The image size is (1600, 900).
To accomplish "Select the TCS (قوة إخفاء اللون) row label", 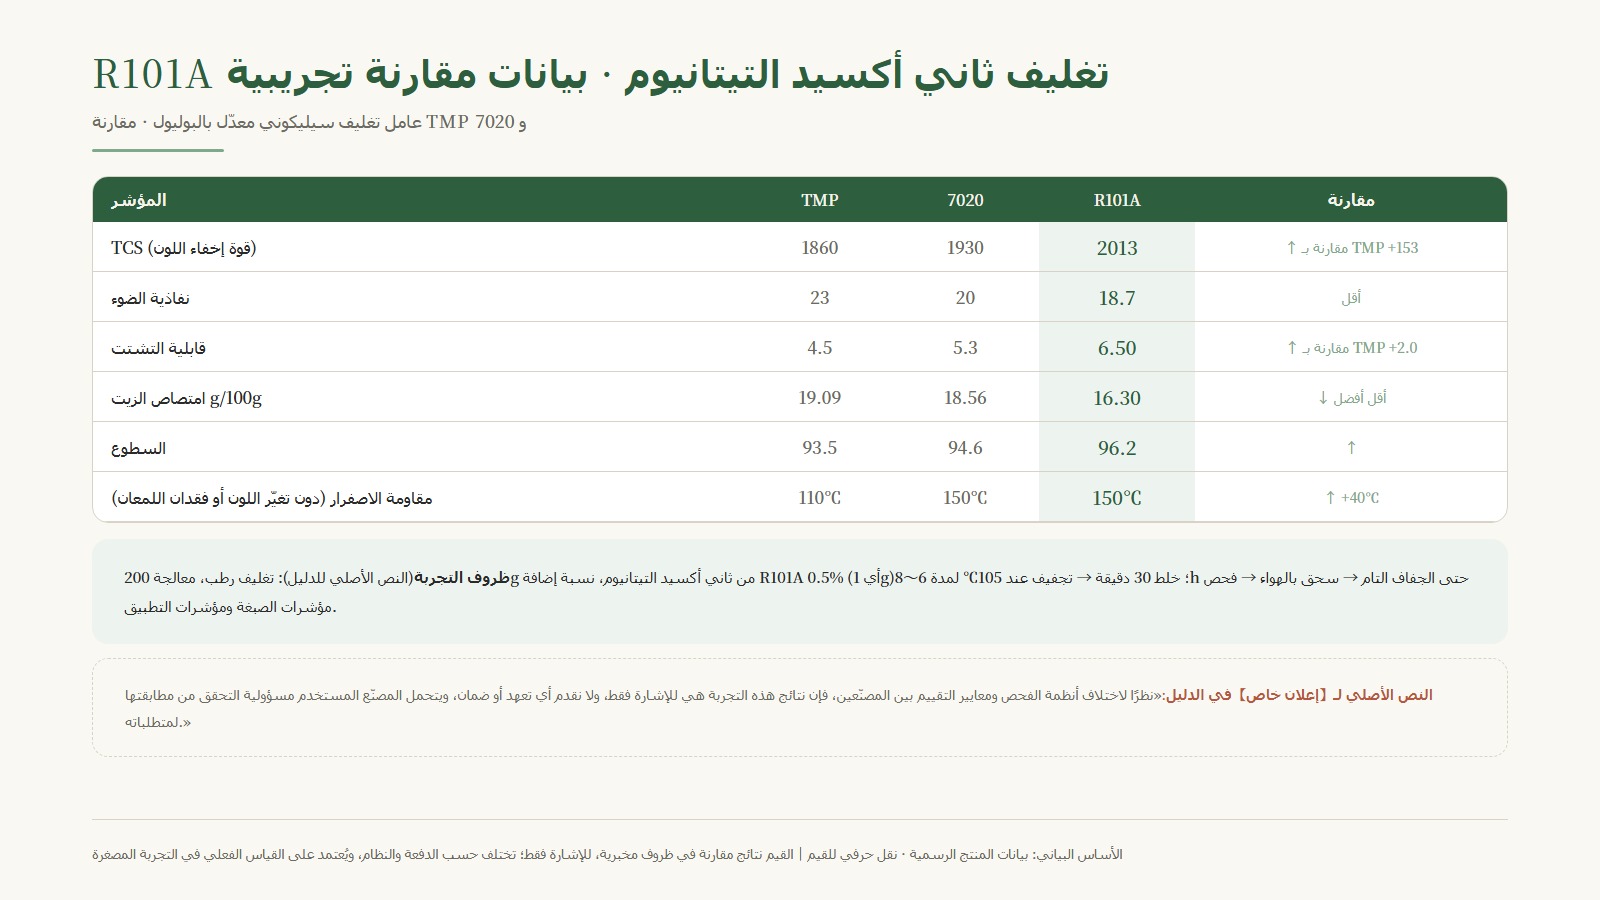I will pyautogui.click(x=184, y=248).
